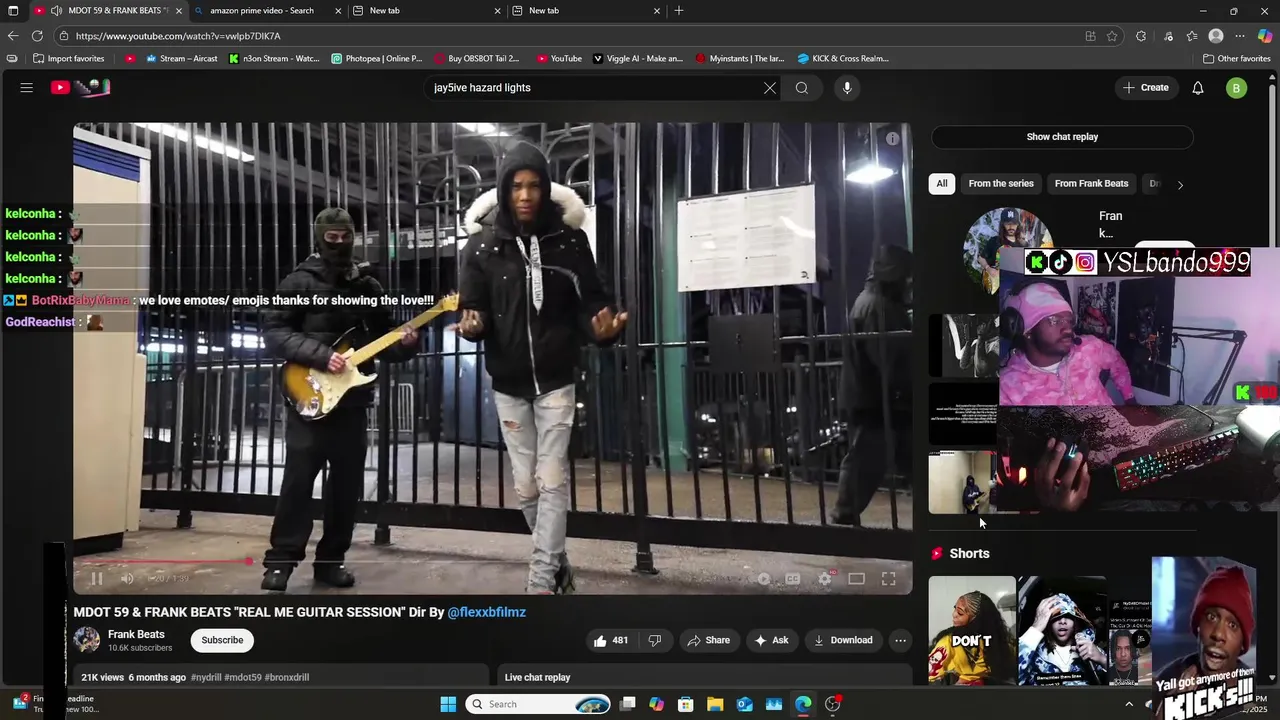1280x720 pixels.
Task: Open the account avatar menu
Action: pyautogui.click(x=1237, y=88)
